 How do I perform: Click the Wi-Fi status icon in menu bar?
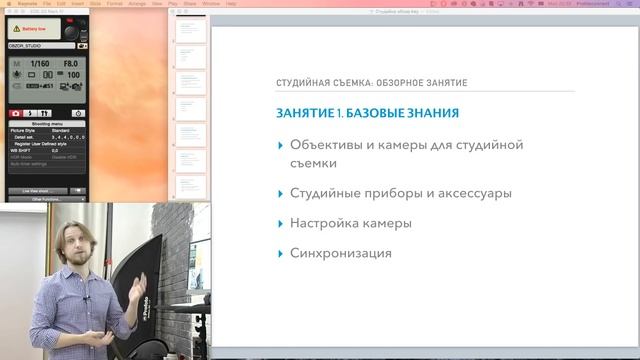tap(531, 4)
